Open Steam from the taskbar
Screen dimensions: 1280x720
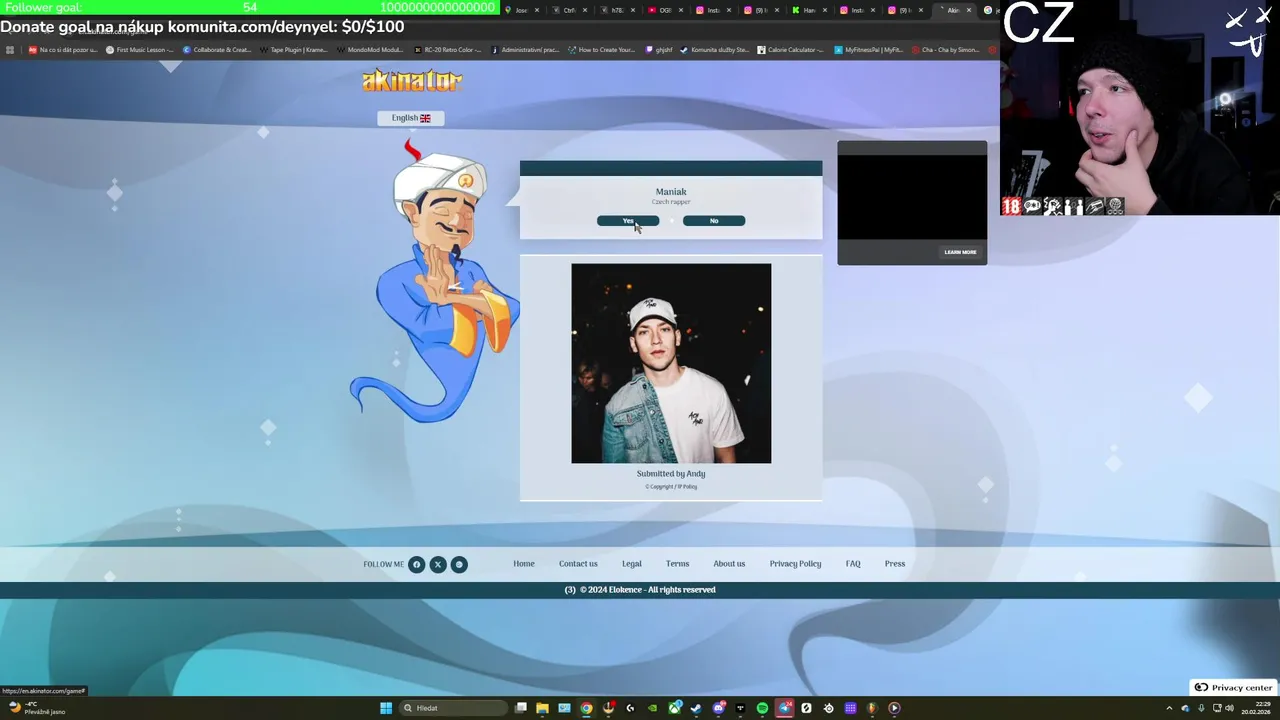tap(696, 708)
